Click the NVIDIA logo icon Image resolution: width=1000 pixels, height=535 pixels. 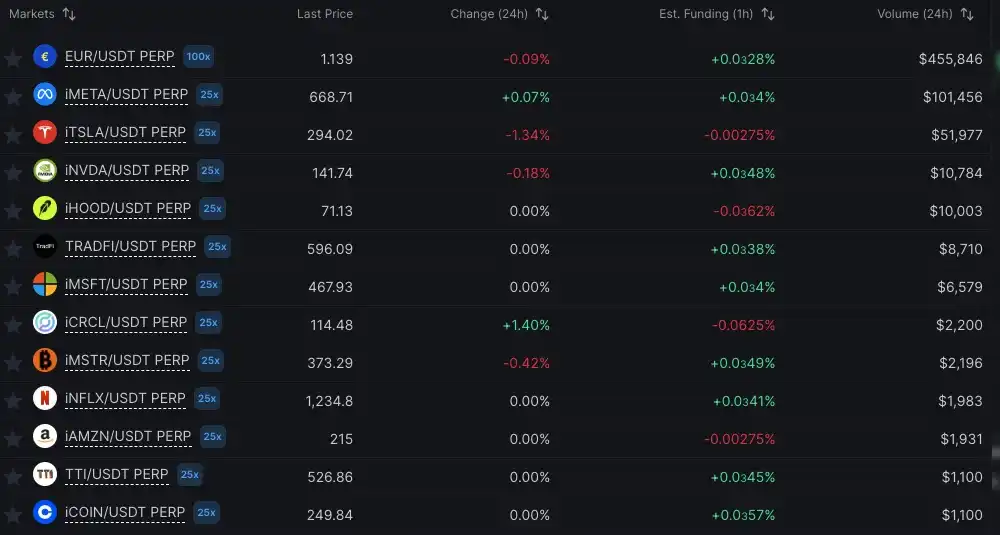click(45, 171)
